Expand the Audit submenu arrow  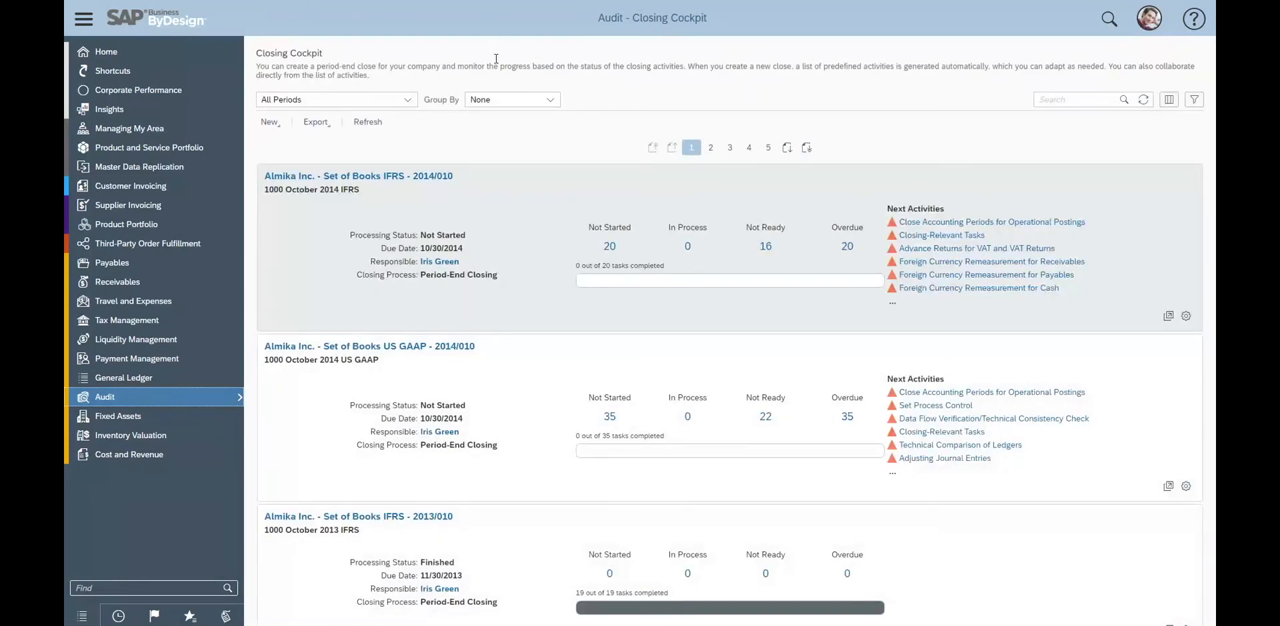click(x=239, y=397)
